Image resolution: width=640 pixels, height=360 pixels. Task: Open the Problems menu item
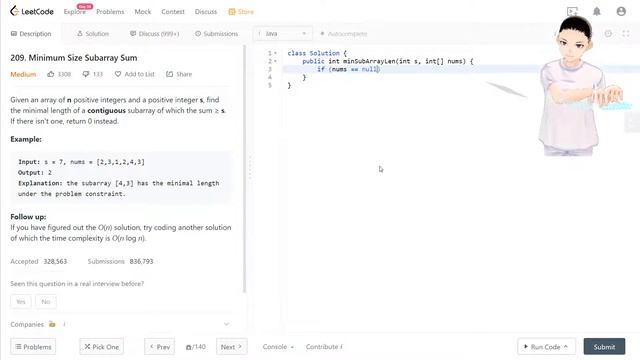coord(110,12)
